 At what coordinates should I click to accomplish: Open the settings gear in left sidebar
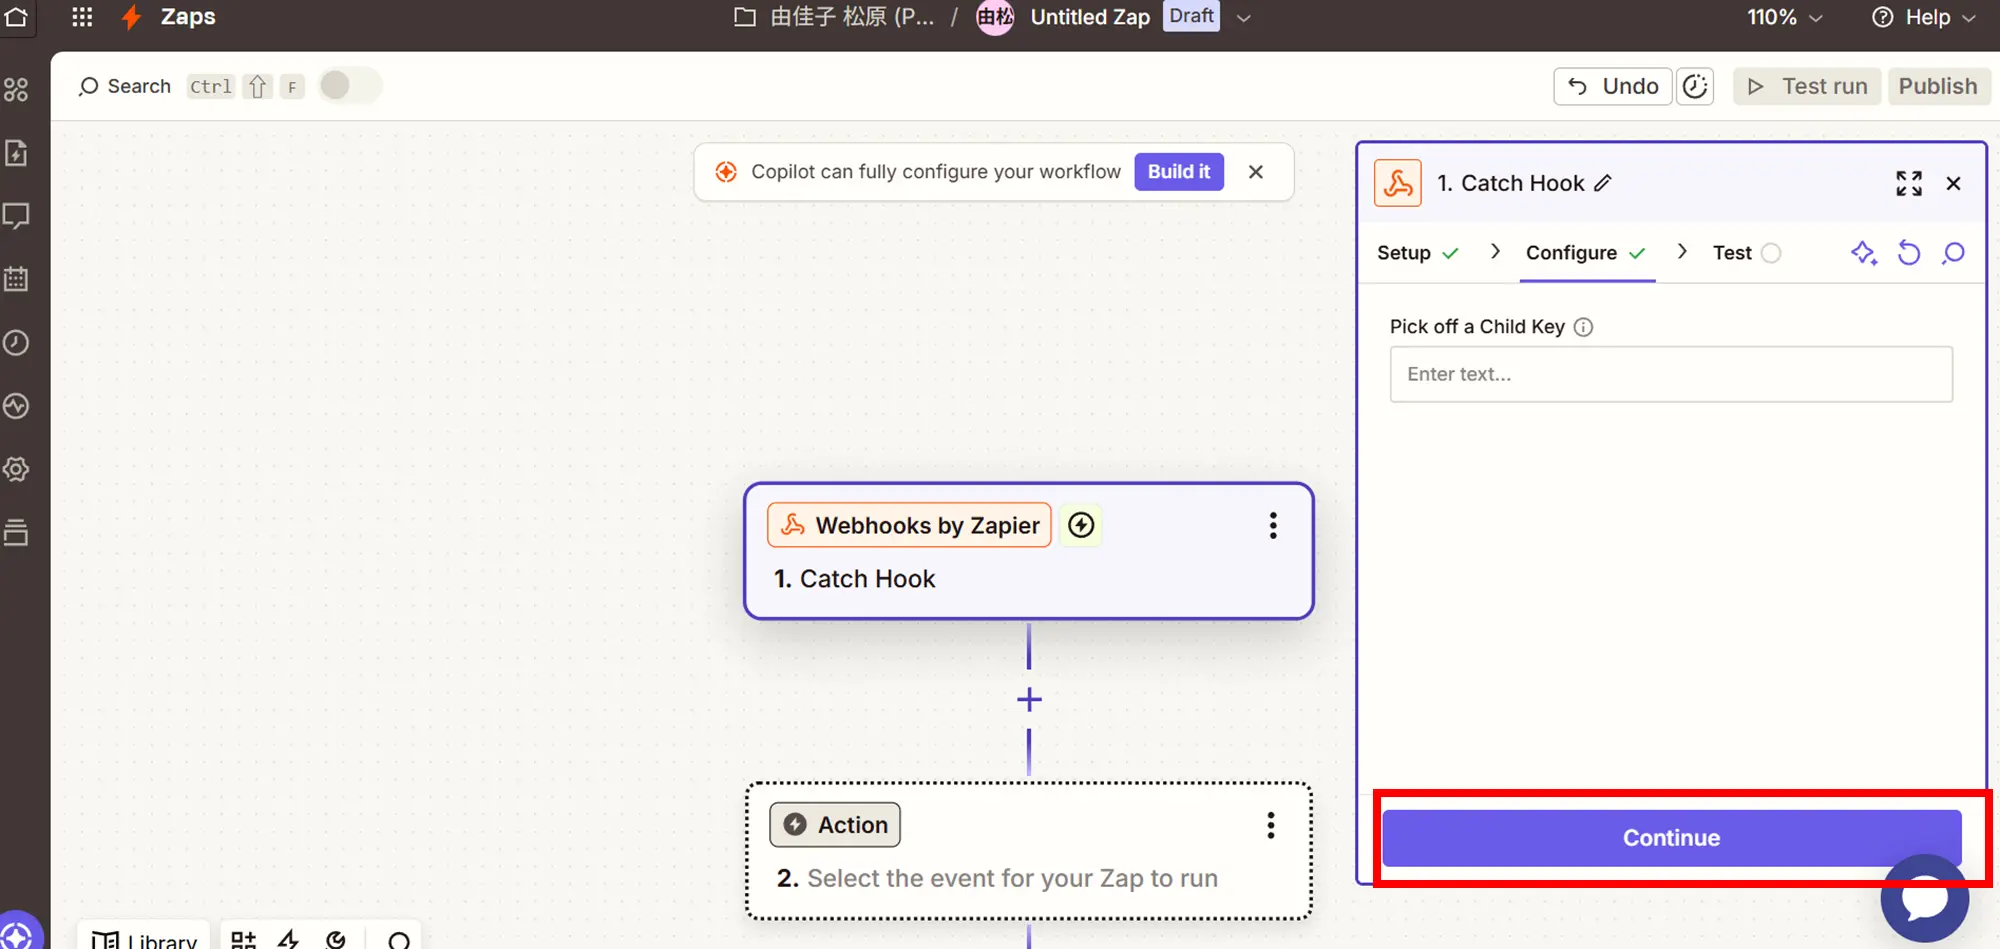[16, 469]
